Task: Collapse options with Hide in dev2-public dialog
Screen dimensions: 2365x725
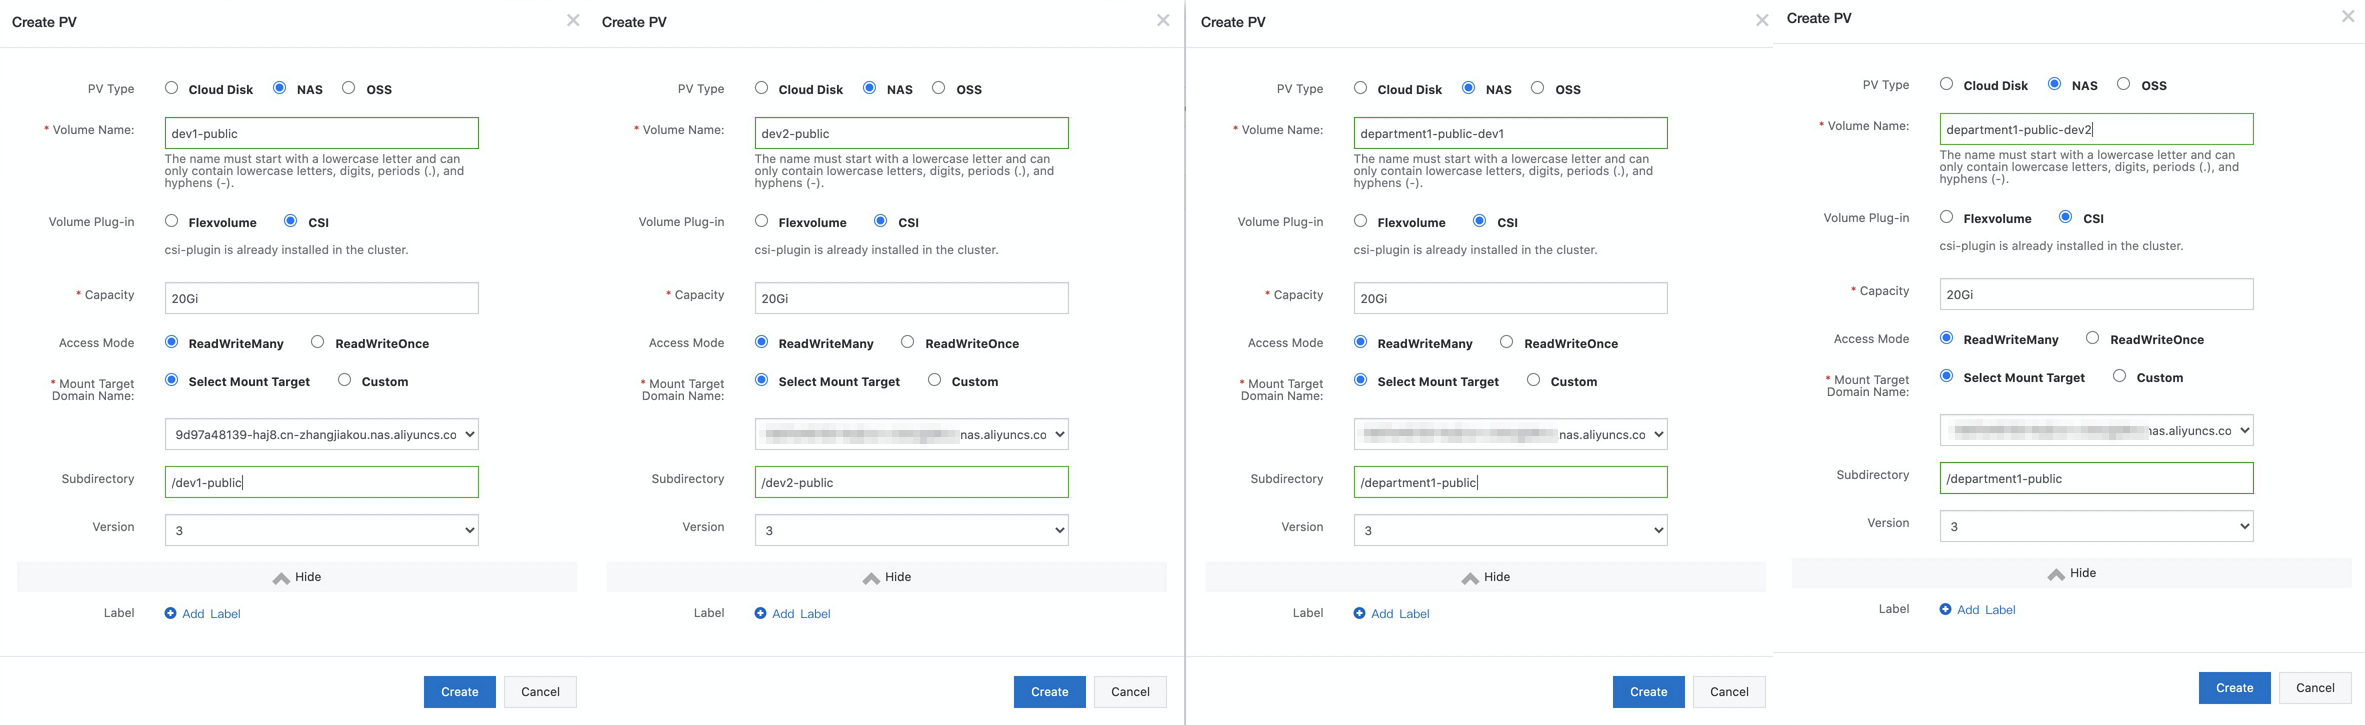Action: pyautogui.click(x=887, y=577)
